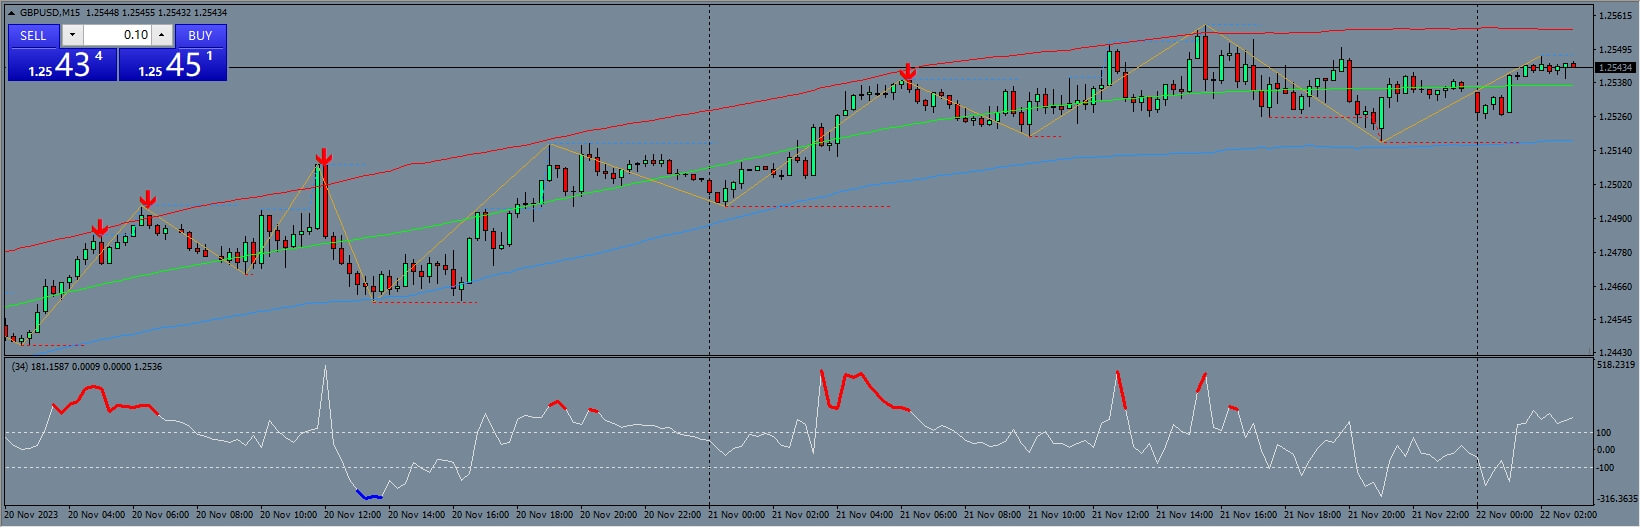Select the leftmost red sell arrow
The width and height of the screenshot is (1641, 528).
click(x=99, y=230)
